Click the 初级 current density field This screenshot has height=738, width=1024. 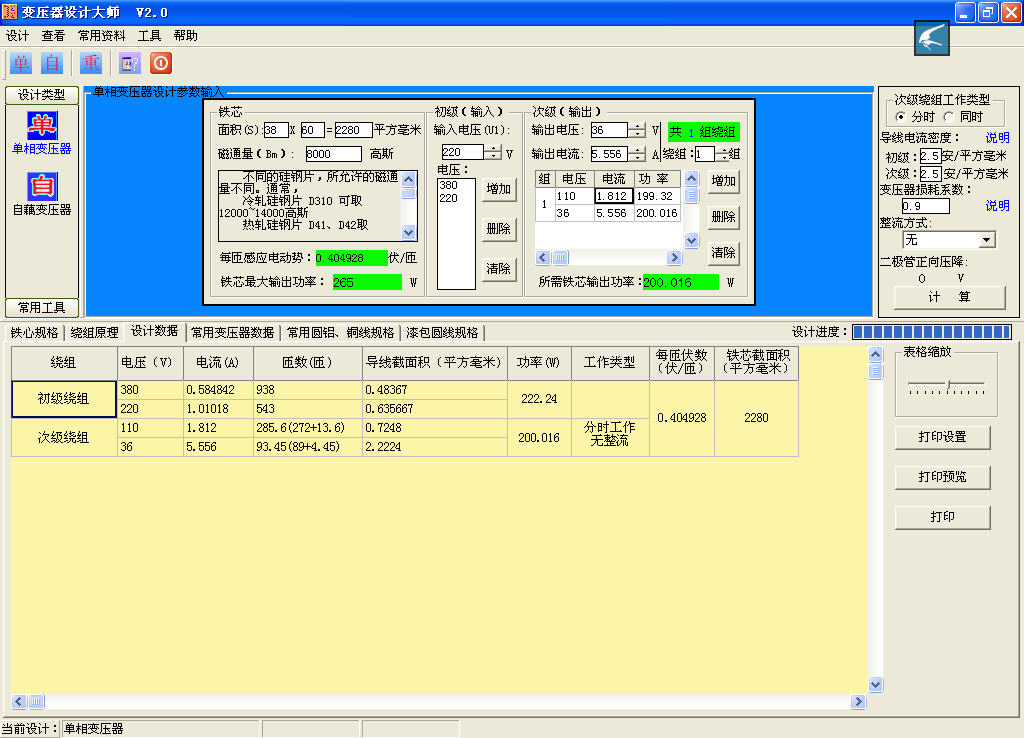931,156
